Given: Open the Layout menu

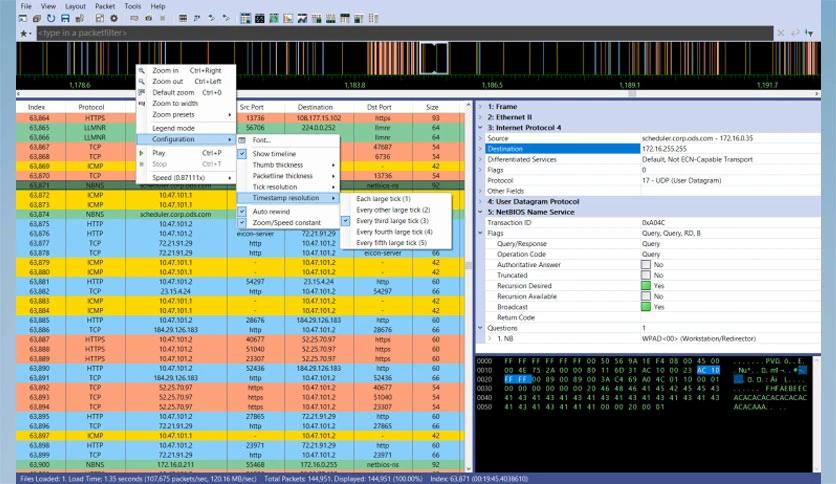Looking at the screenshot, I should point(75,6).
